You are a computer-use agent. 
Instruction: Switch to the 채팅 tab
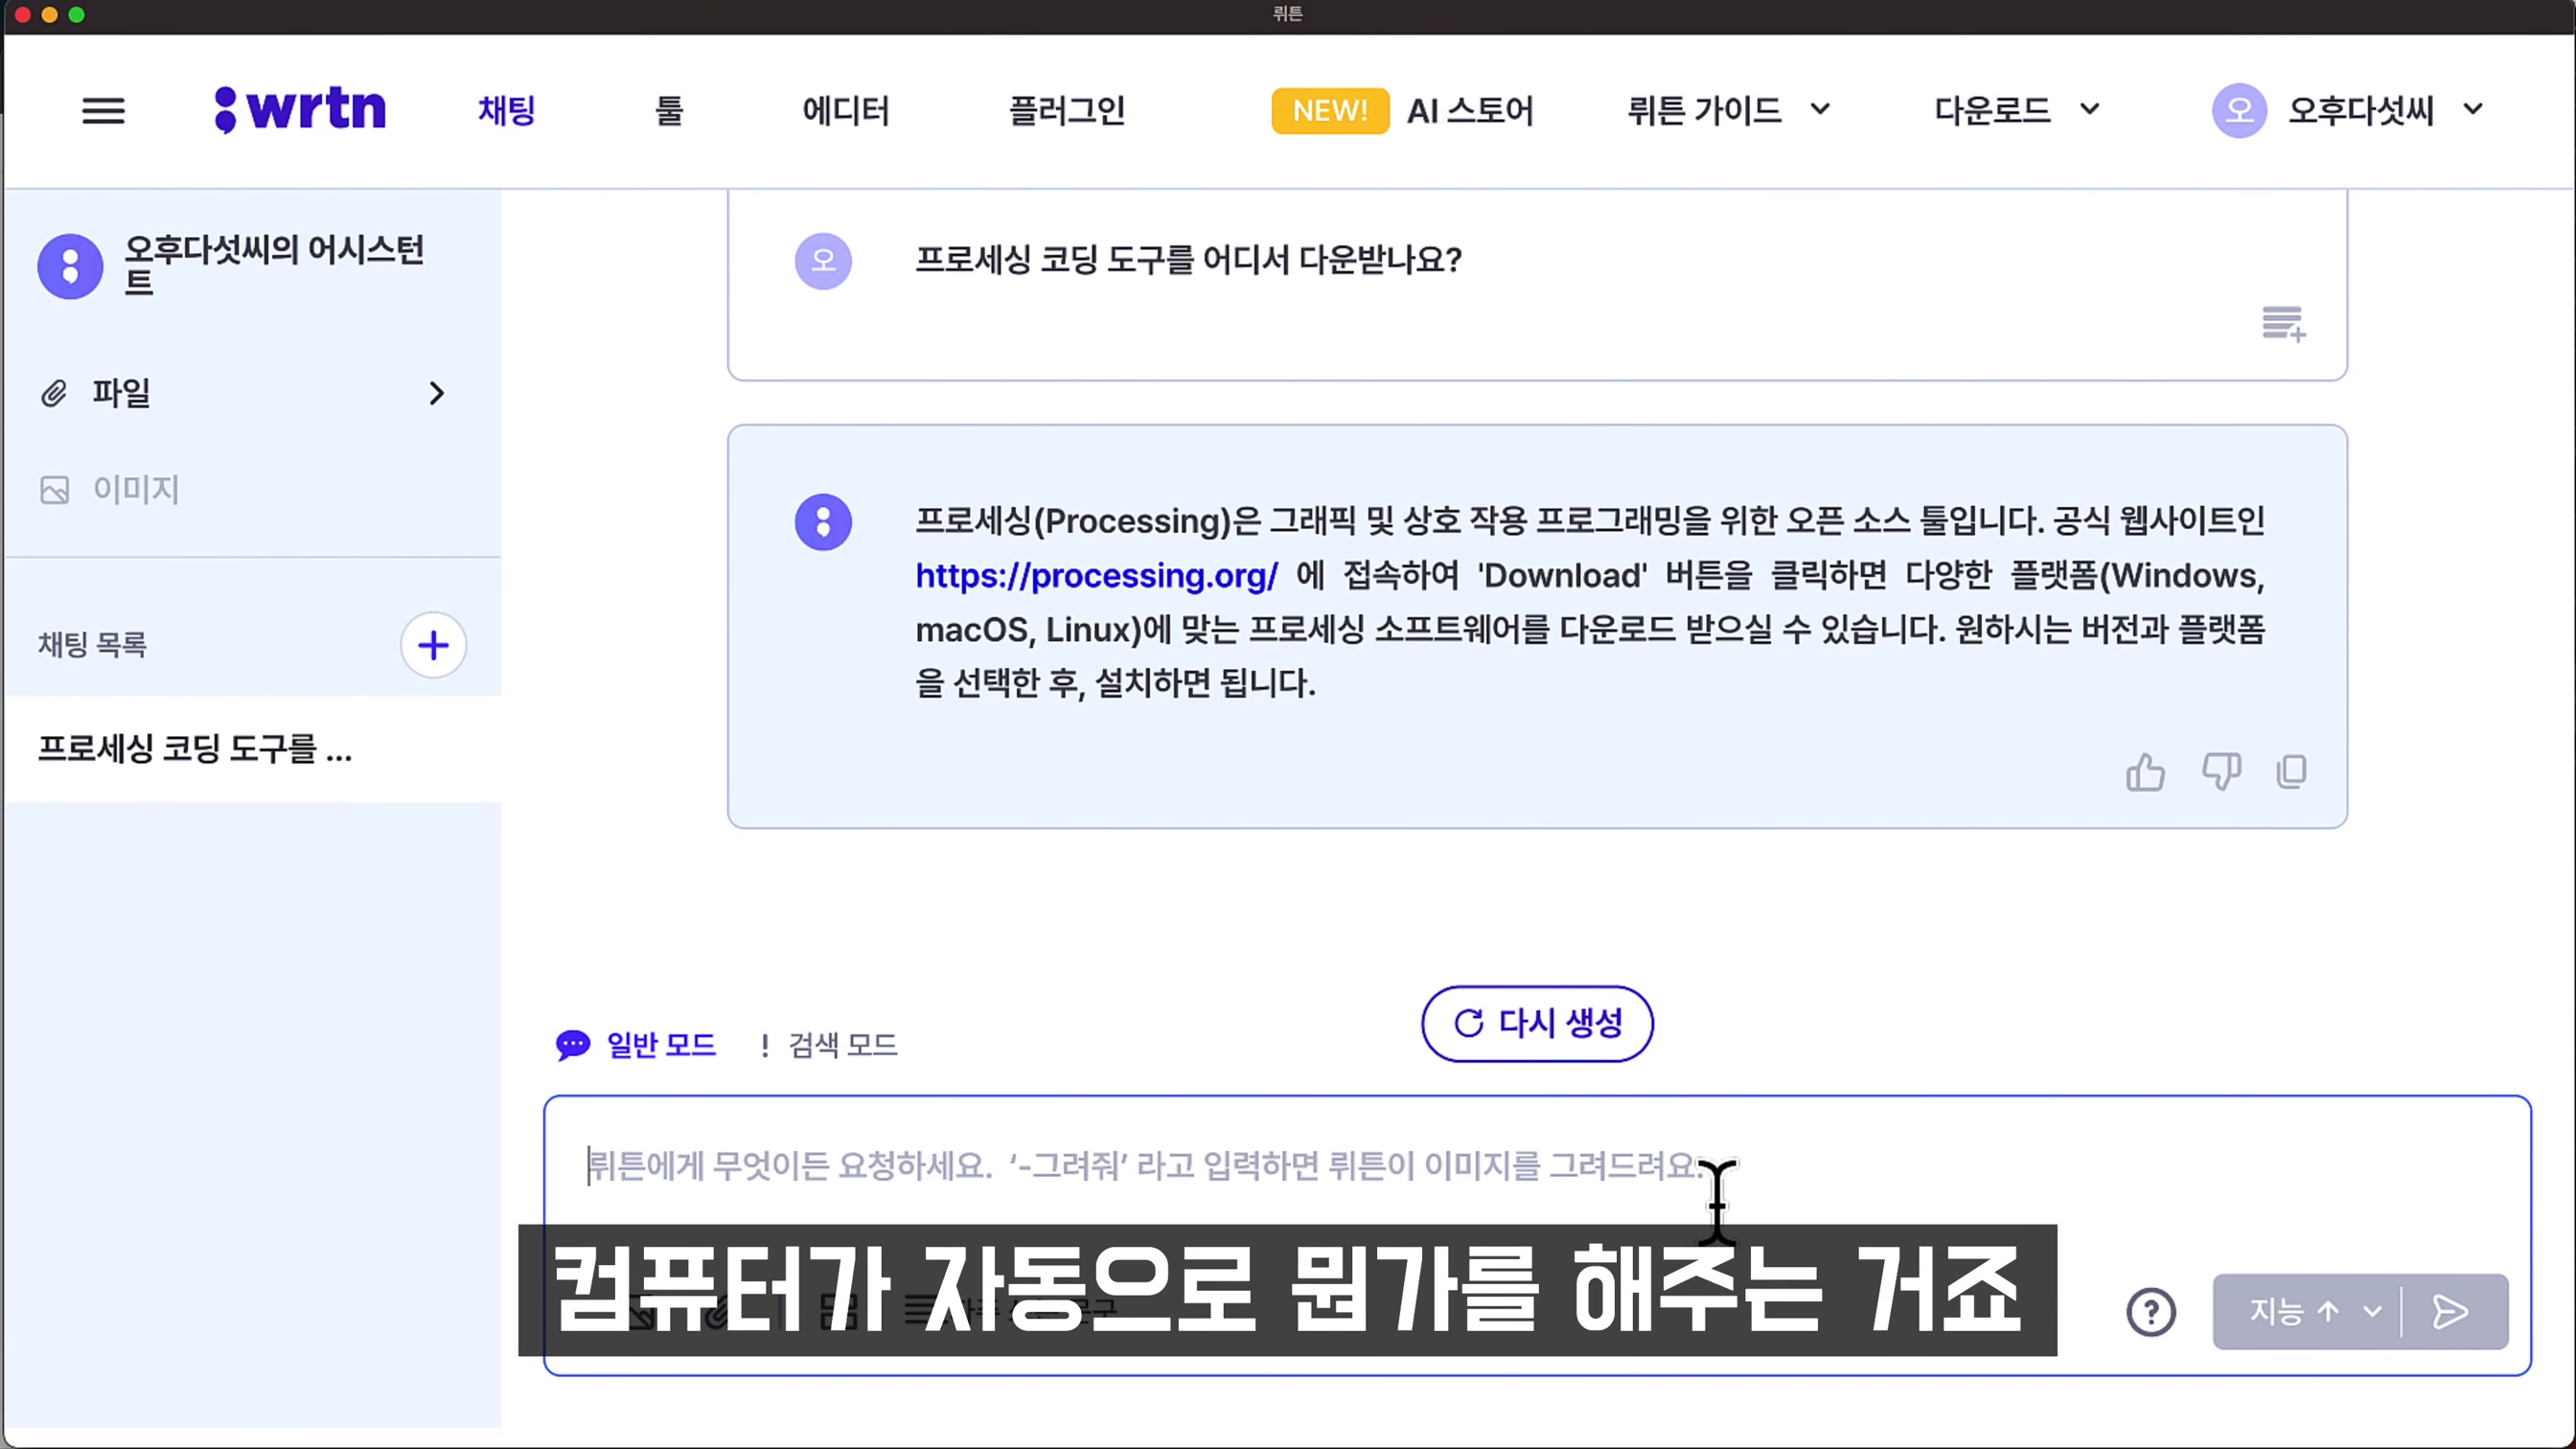point(507,110)
